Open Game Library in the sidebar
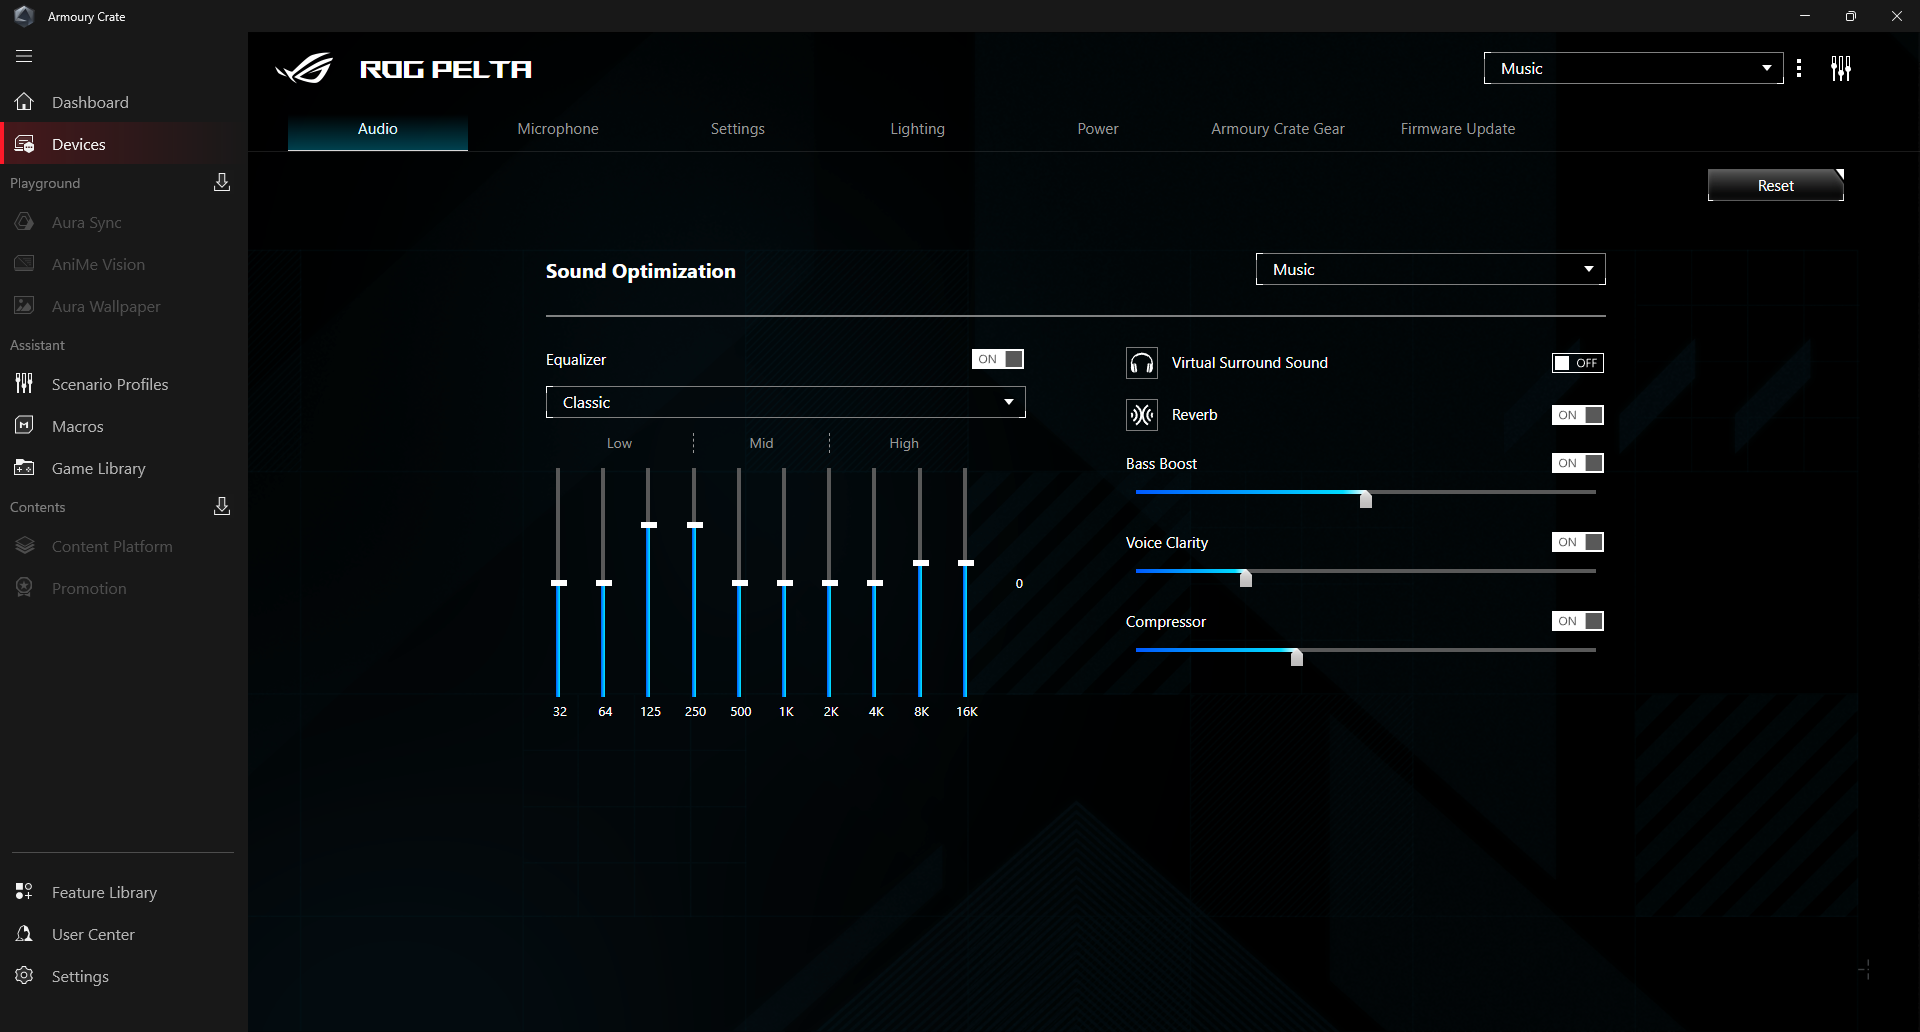 98,468
